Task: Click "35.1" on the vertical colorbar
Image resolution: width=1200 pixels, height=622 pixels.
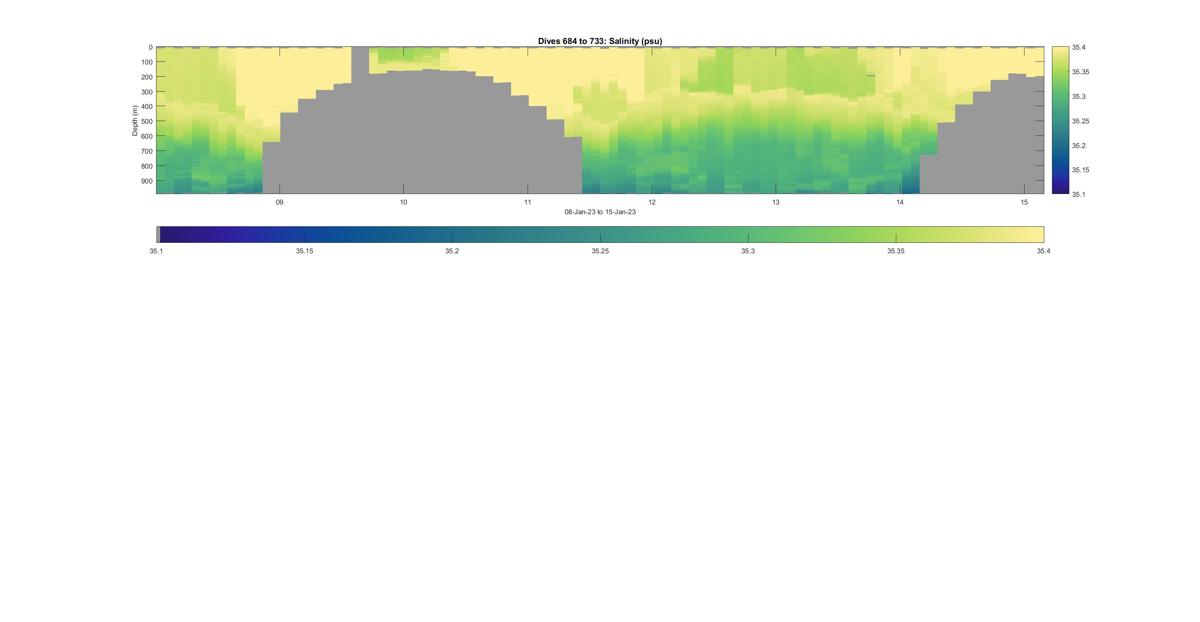Action: (x=1079, y=194)
